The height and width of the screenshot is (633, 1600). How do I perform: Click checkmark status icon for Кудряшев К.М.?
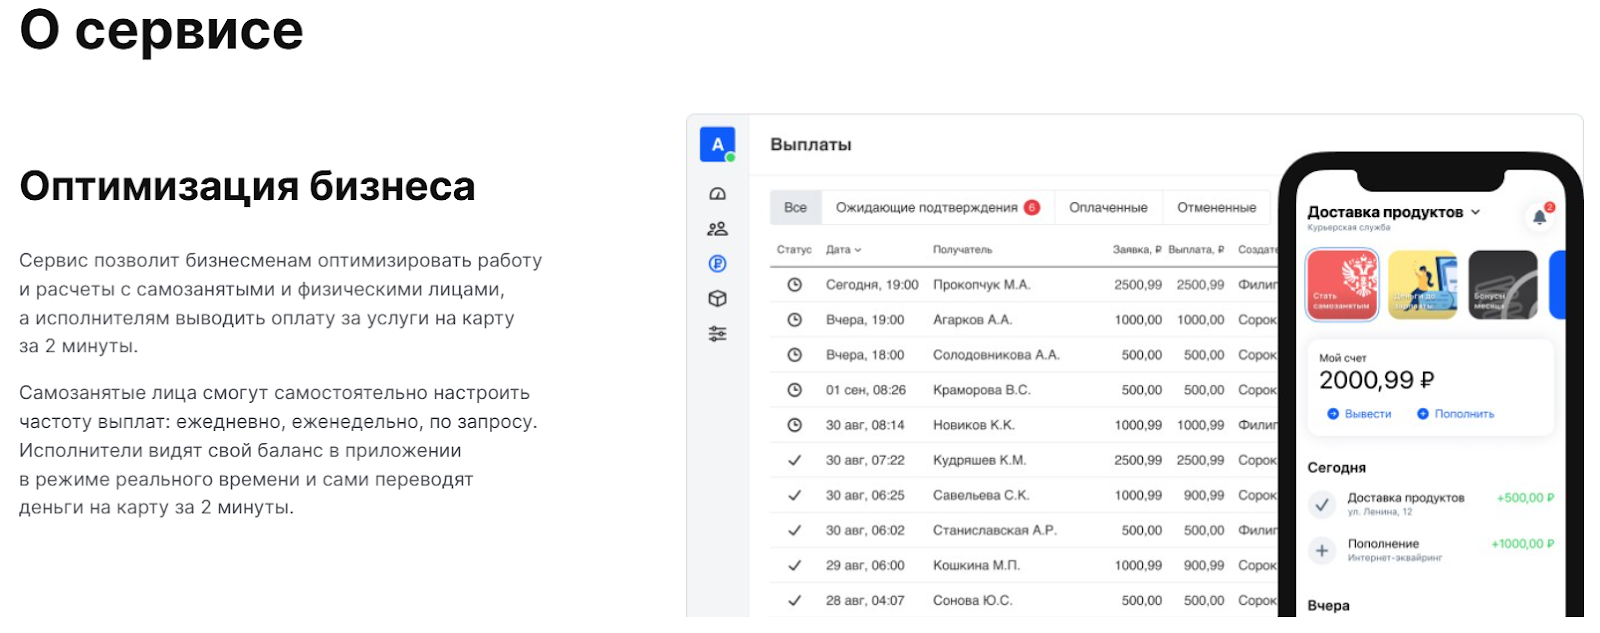(794, 460)
